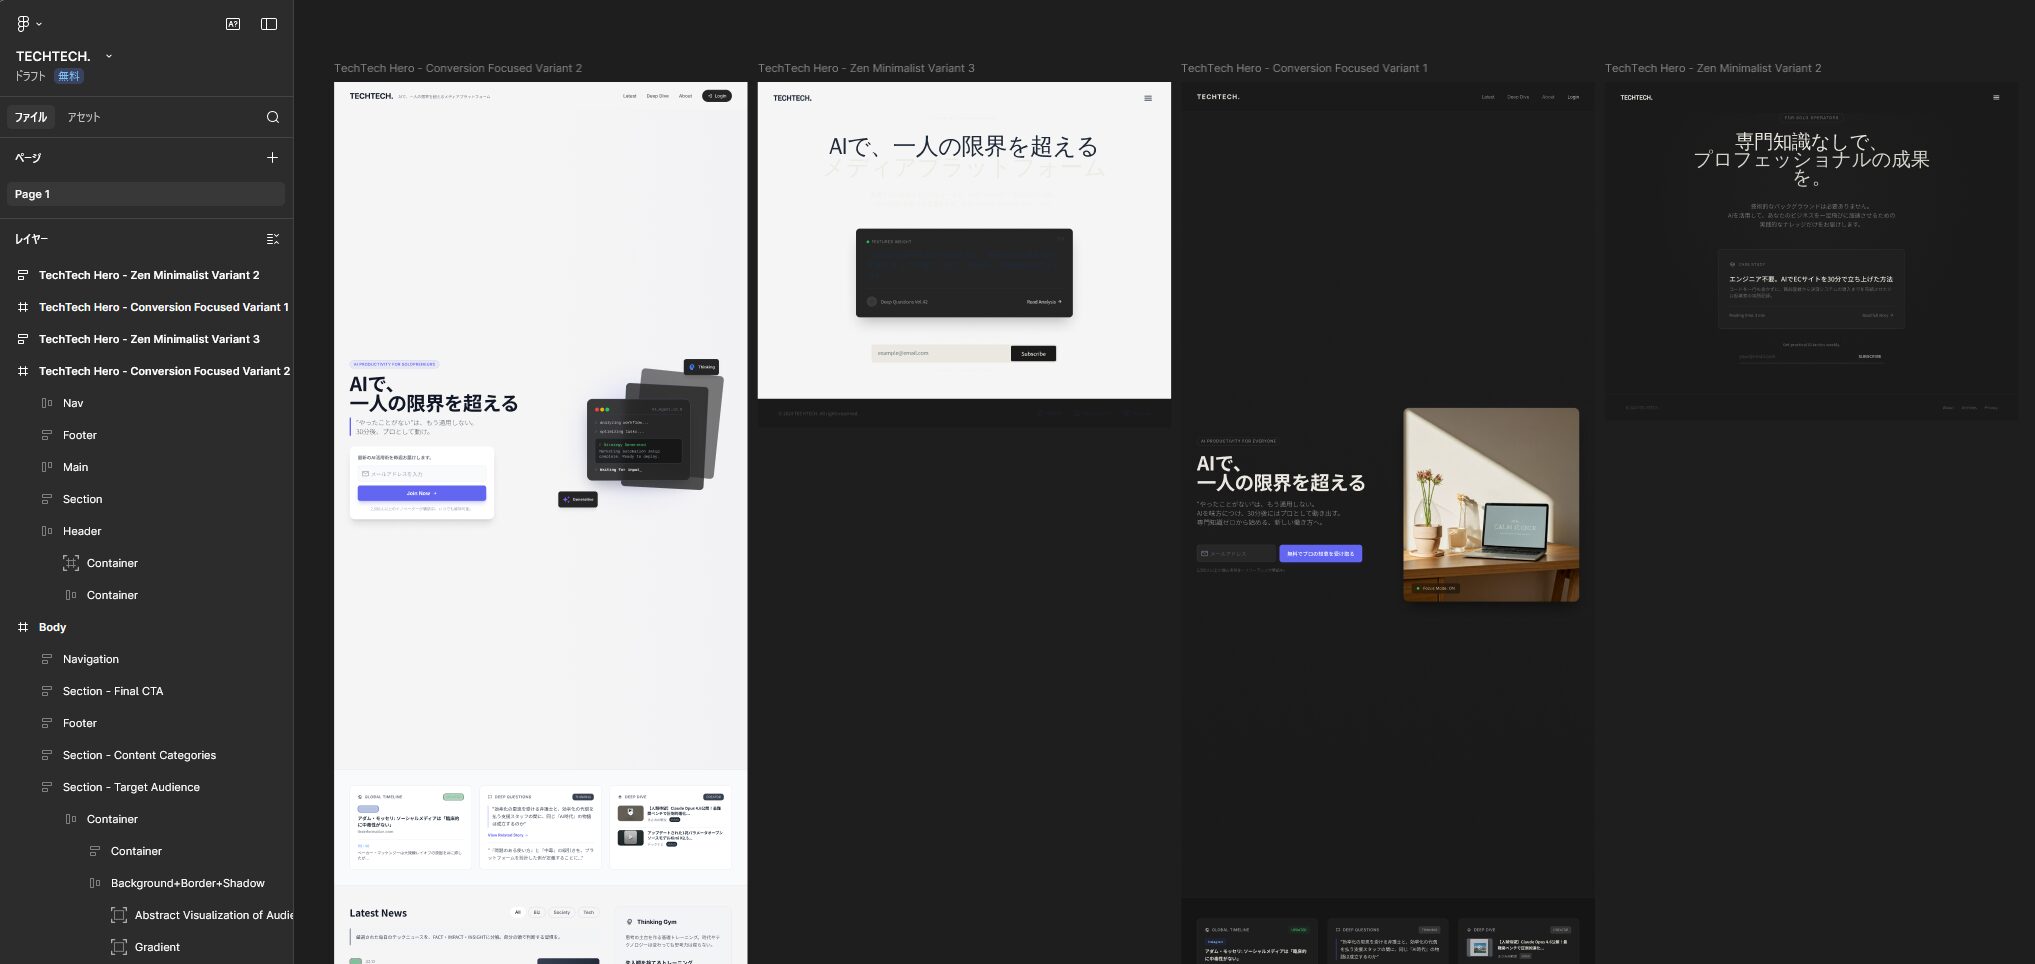Click the A? icon in the top toolbar
Image resolution: width=2035 pixels, height=964 pixels.
point(232,23)
